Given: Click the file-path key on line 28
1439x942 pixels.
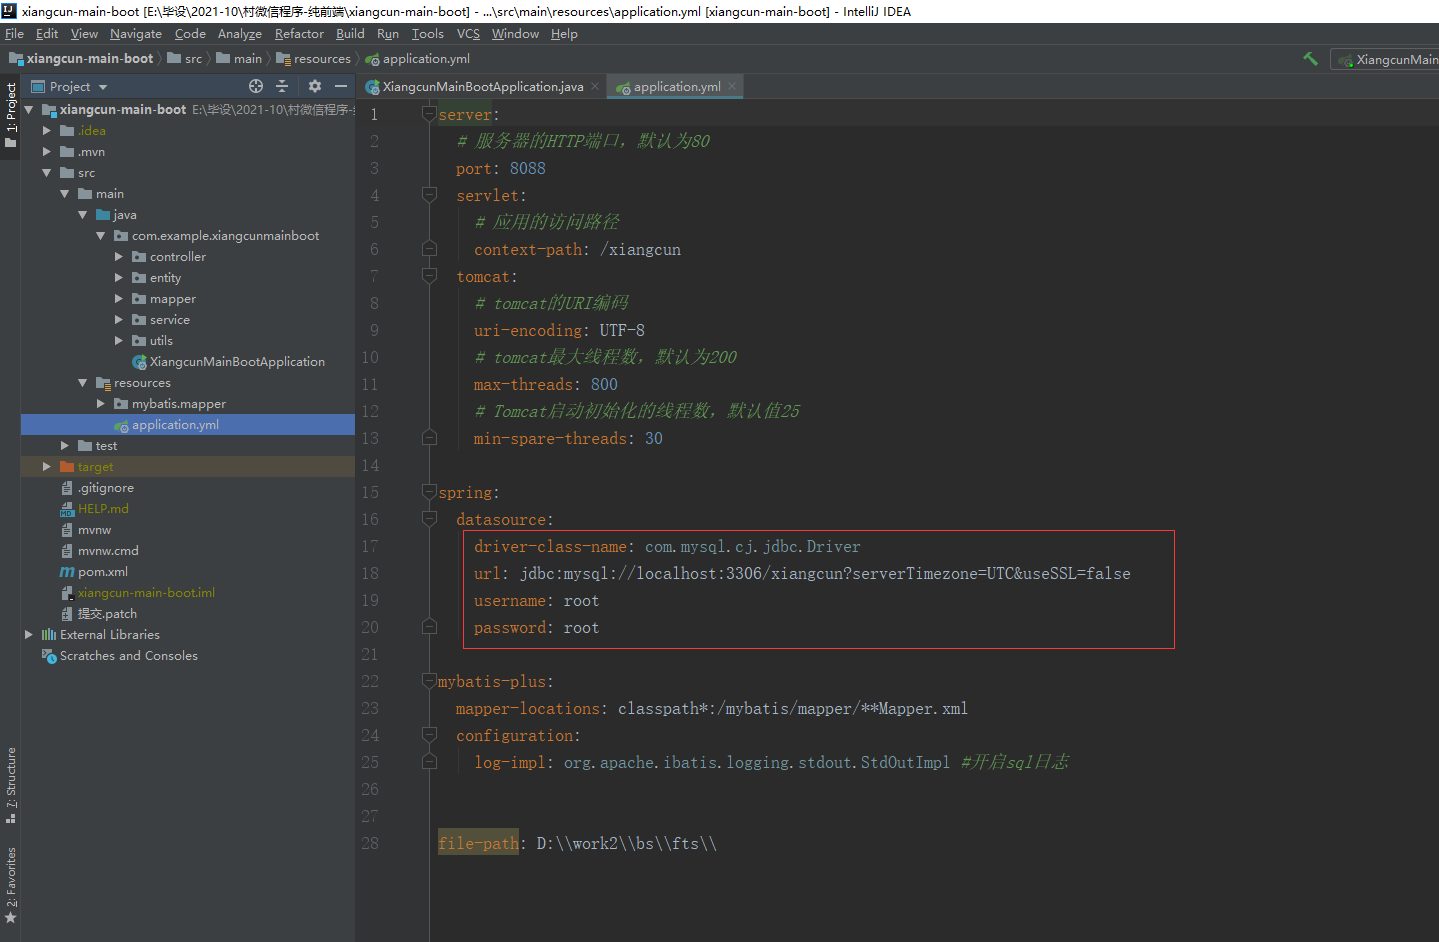Looking at the screenshot, I should click(479, 843).
